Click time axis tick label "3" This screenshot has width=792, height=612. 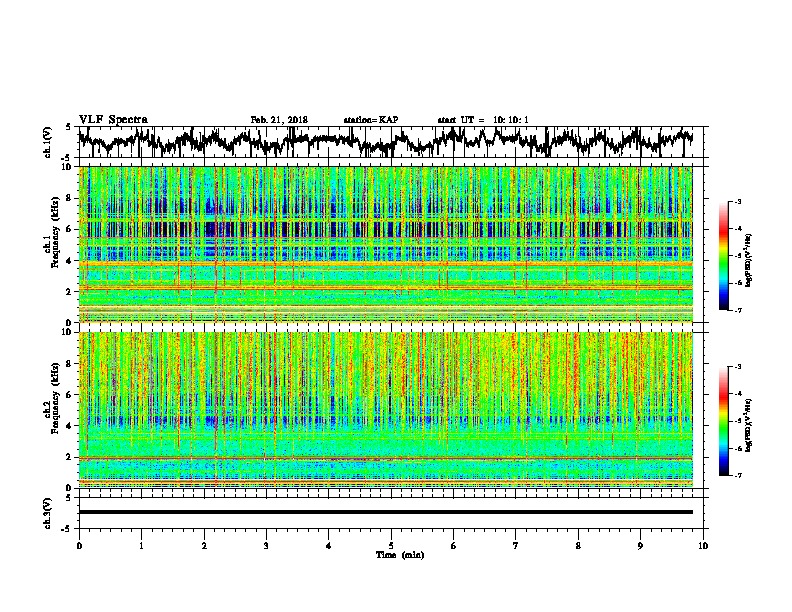266,546
